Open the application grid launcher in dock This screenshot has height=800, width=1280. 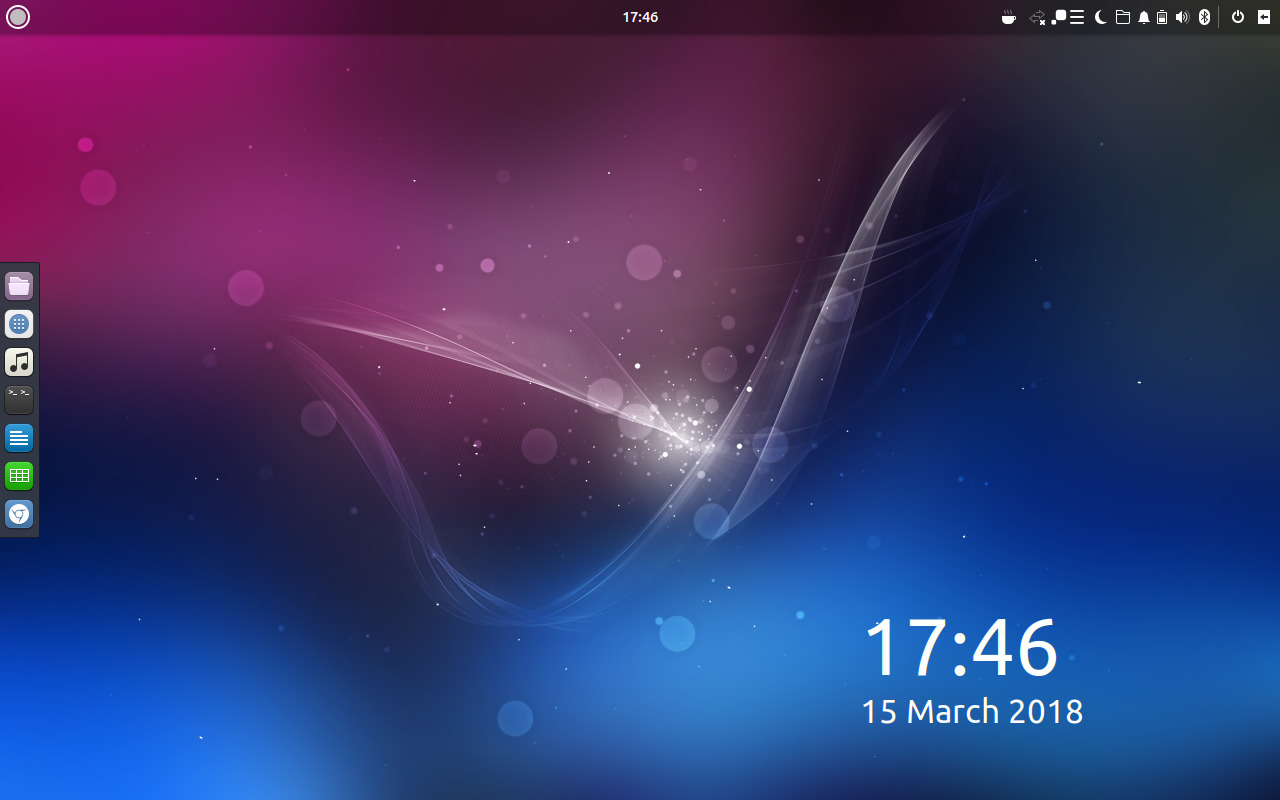[x=19, y=324]
